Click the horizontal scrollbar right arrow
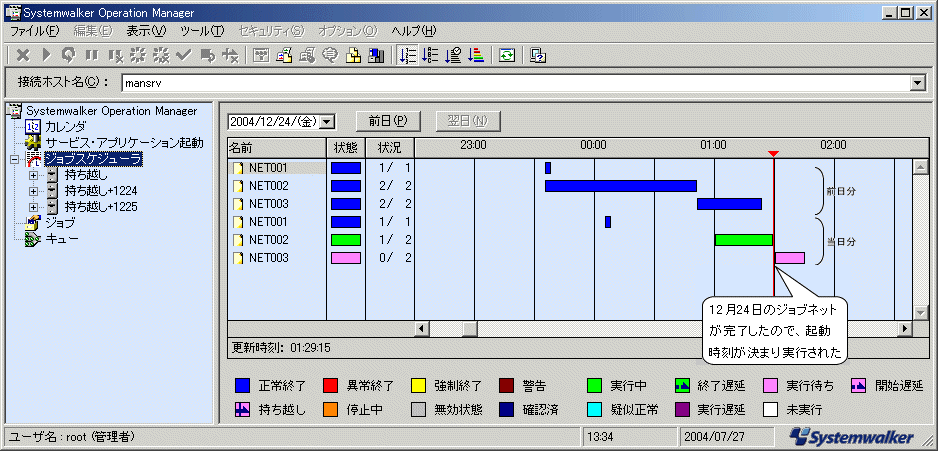Screen dimensions: 938x451 point(905,328)
